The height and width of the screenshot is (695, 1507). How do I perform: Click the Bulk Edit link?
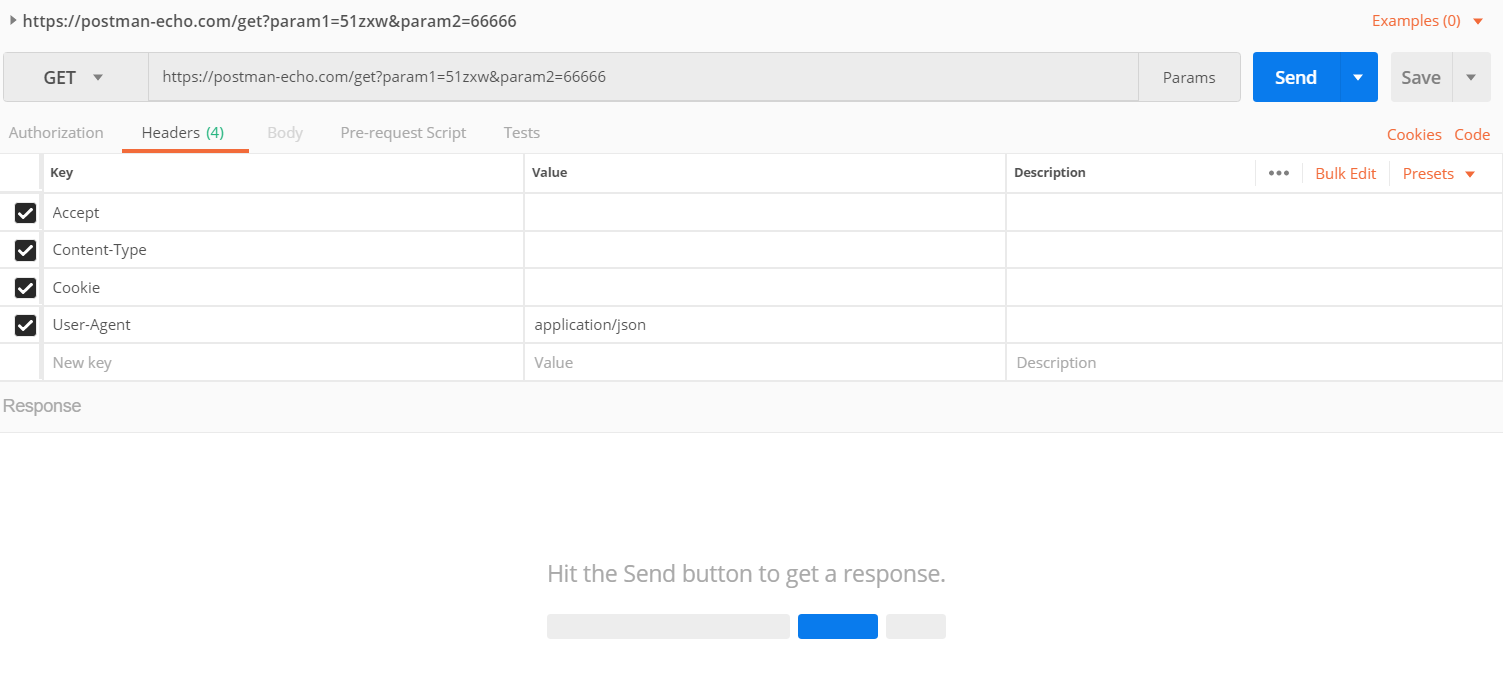point(1345,174)
